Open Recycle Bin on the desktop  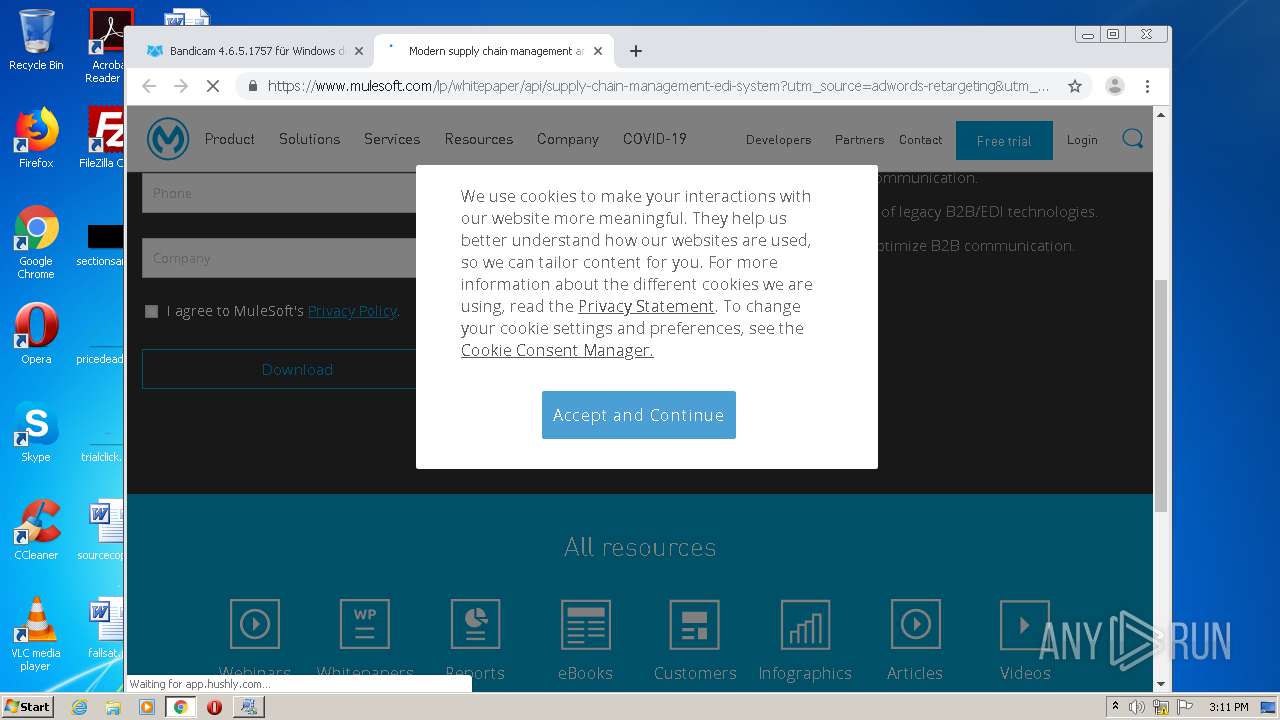(36, 40)
